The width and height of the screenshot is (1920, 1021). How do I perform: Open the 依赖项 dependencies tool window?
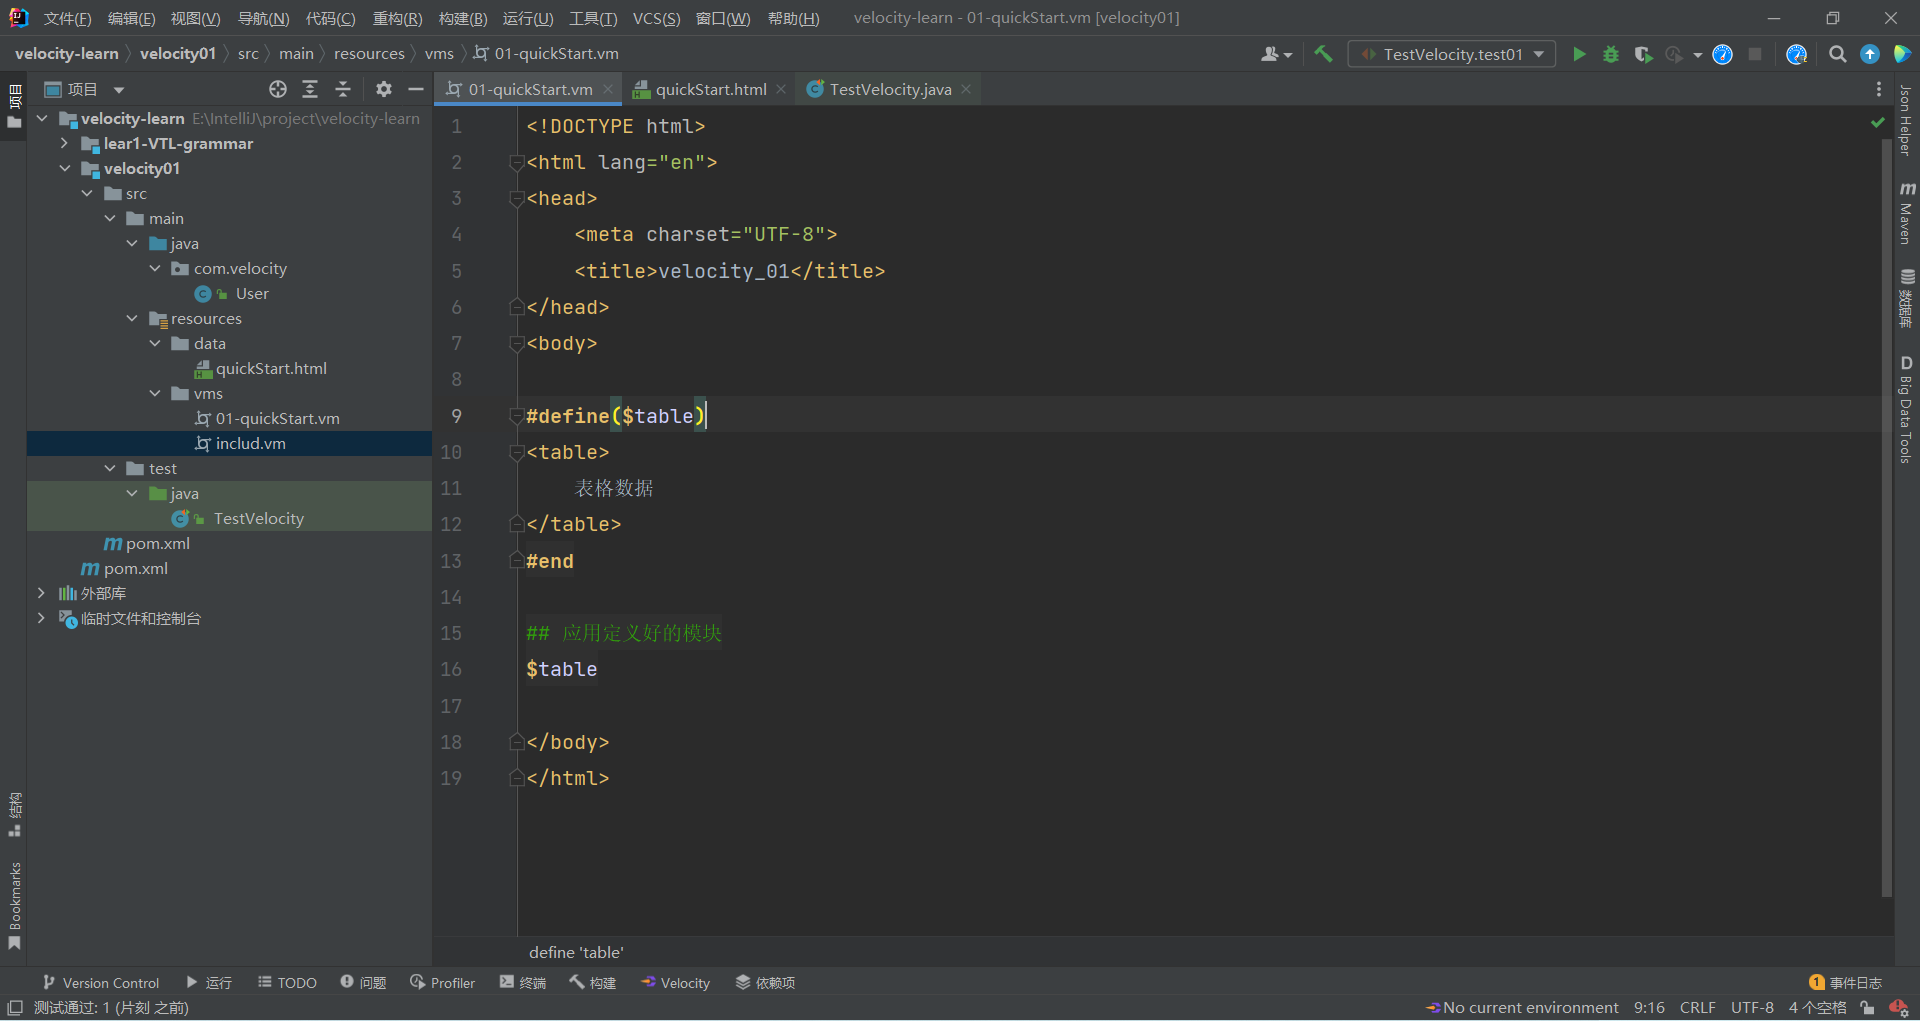click(765, 983)
